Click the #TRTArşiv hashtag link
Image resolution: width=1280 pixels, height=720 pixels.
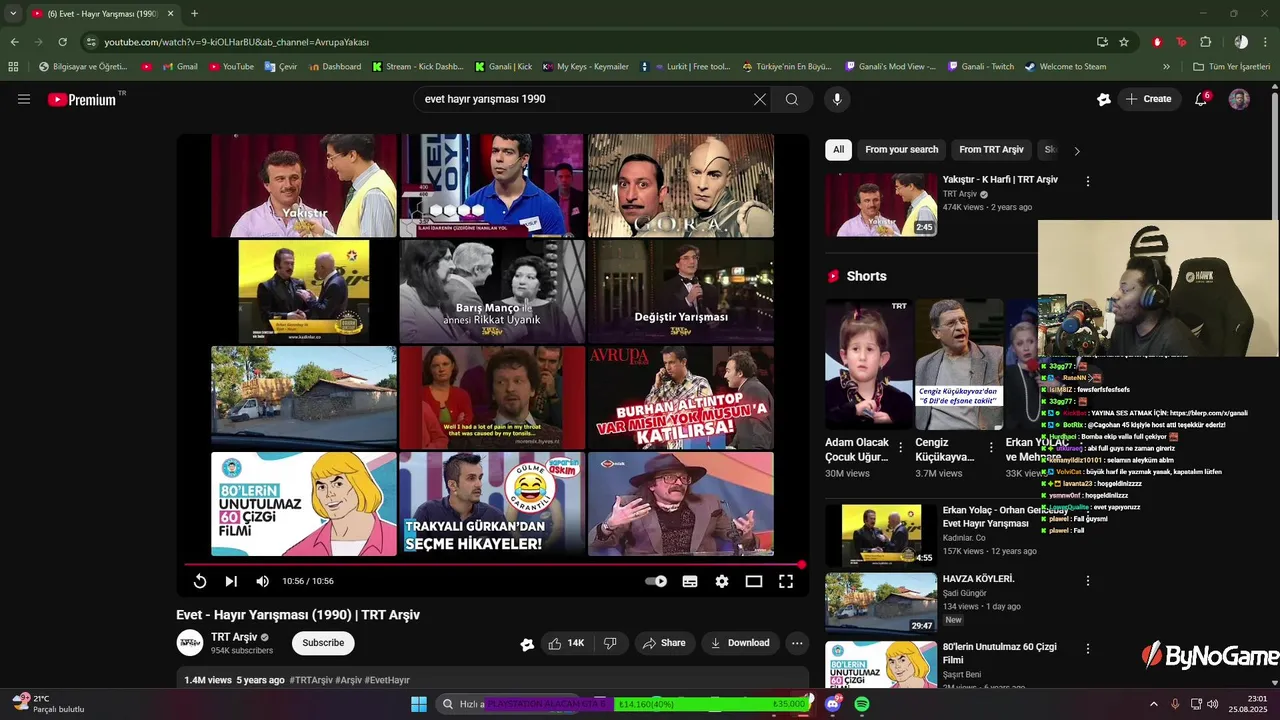click(x=311, y=680)
